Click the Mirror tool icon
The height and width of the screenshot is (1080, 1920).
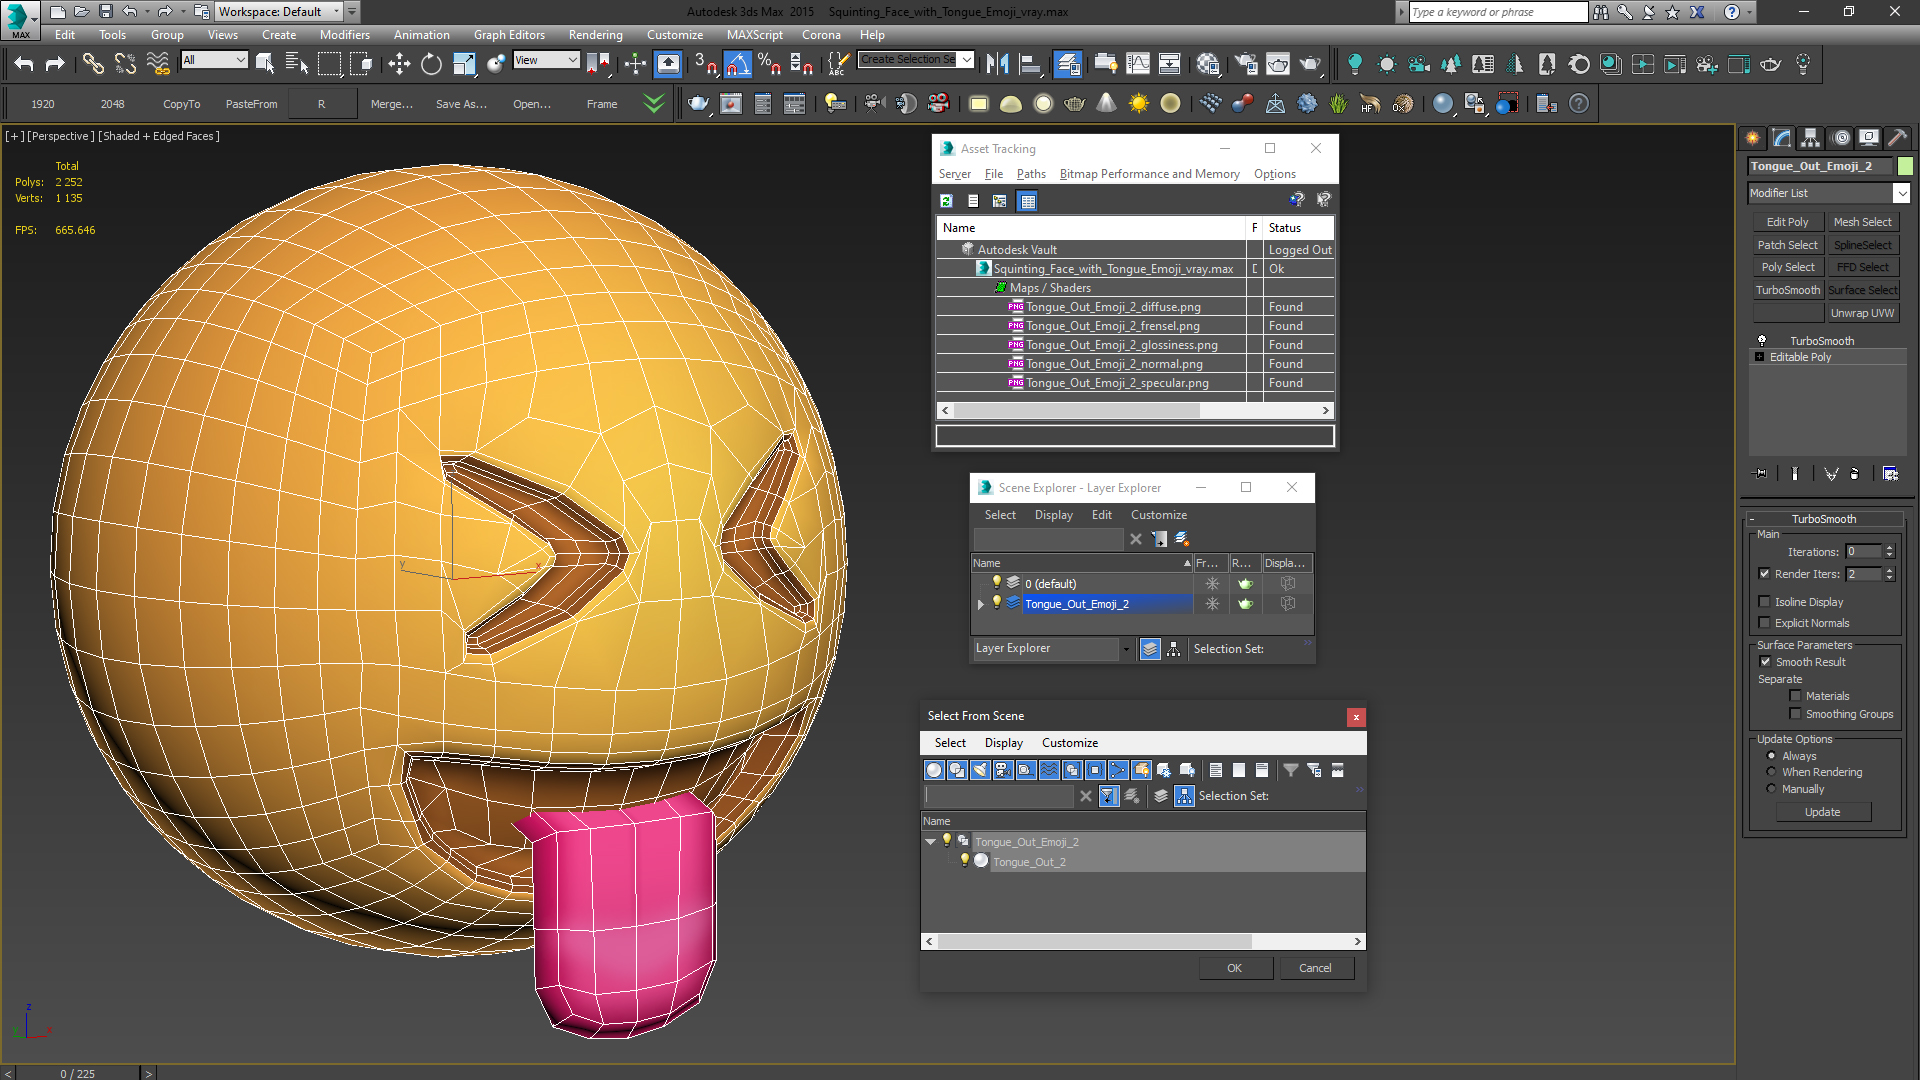(997, 64)
